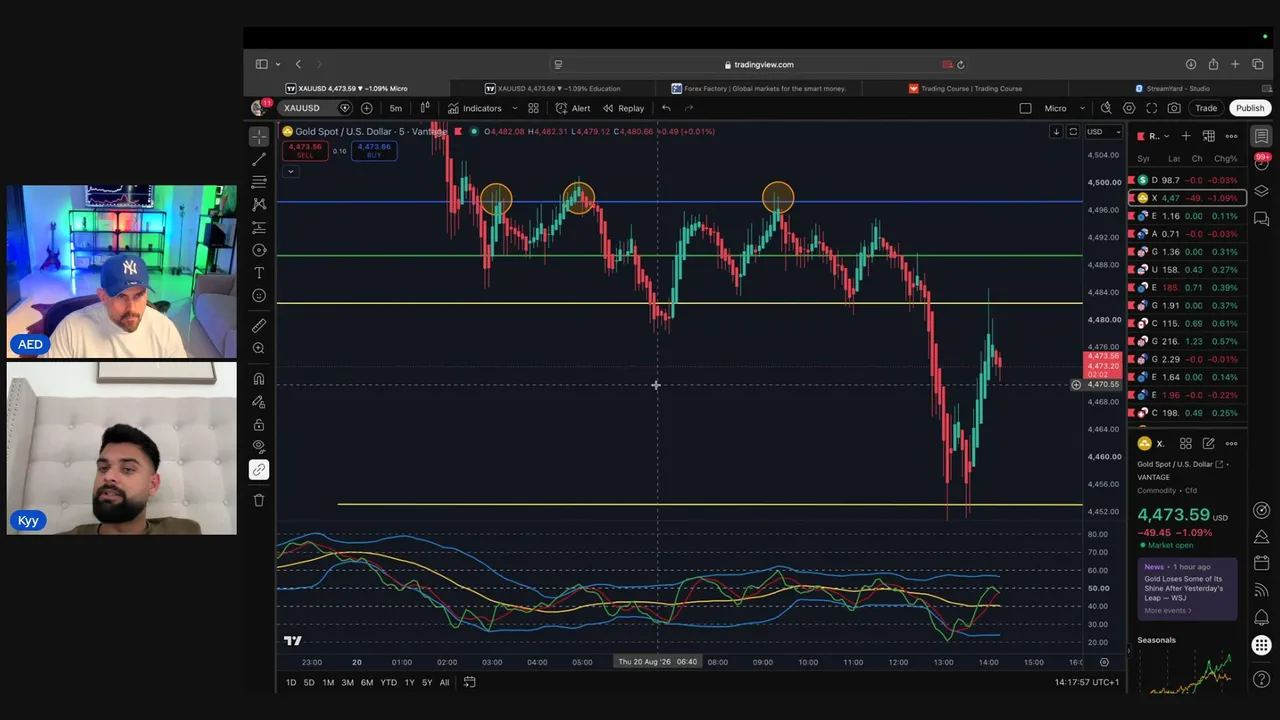Select the 1M date range
The width and height of the screenshot is (1280, 720).
pyautogui.click(x=328, y=682)
